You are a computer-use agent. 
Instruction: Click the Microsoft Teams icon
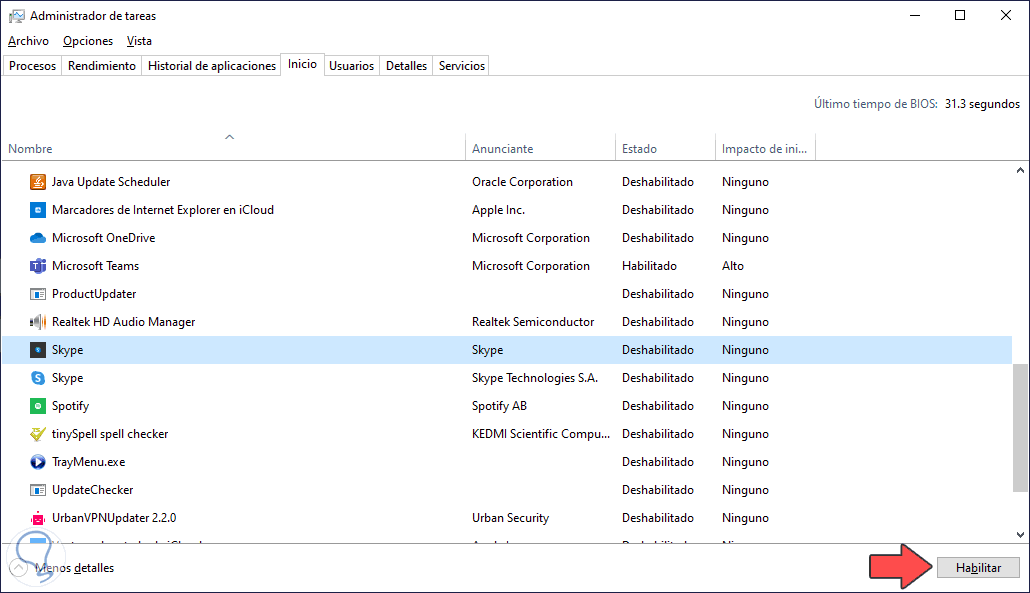(38, 266)
